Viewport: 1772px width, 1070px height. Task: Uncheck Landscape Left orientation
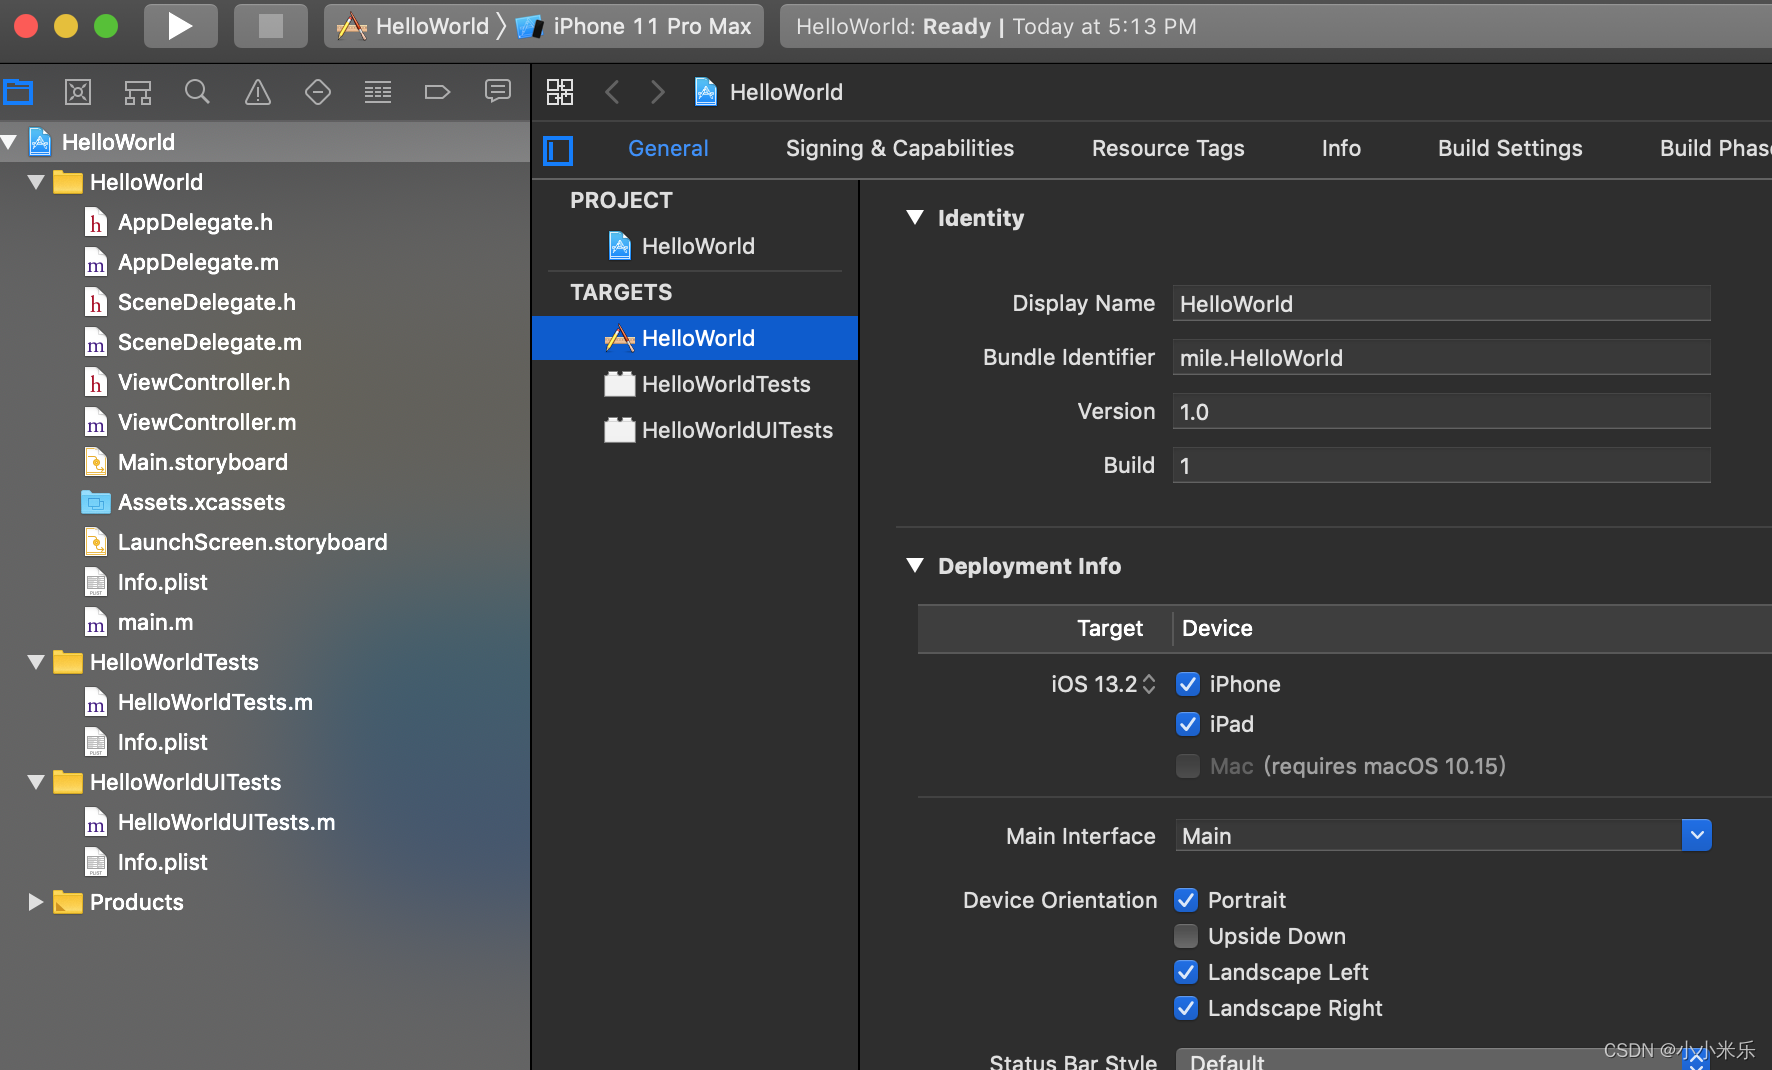(1186, 972)
